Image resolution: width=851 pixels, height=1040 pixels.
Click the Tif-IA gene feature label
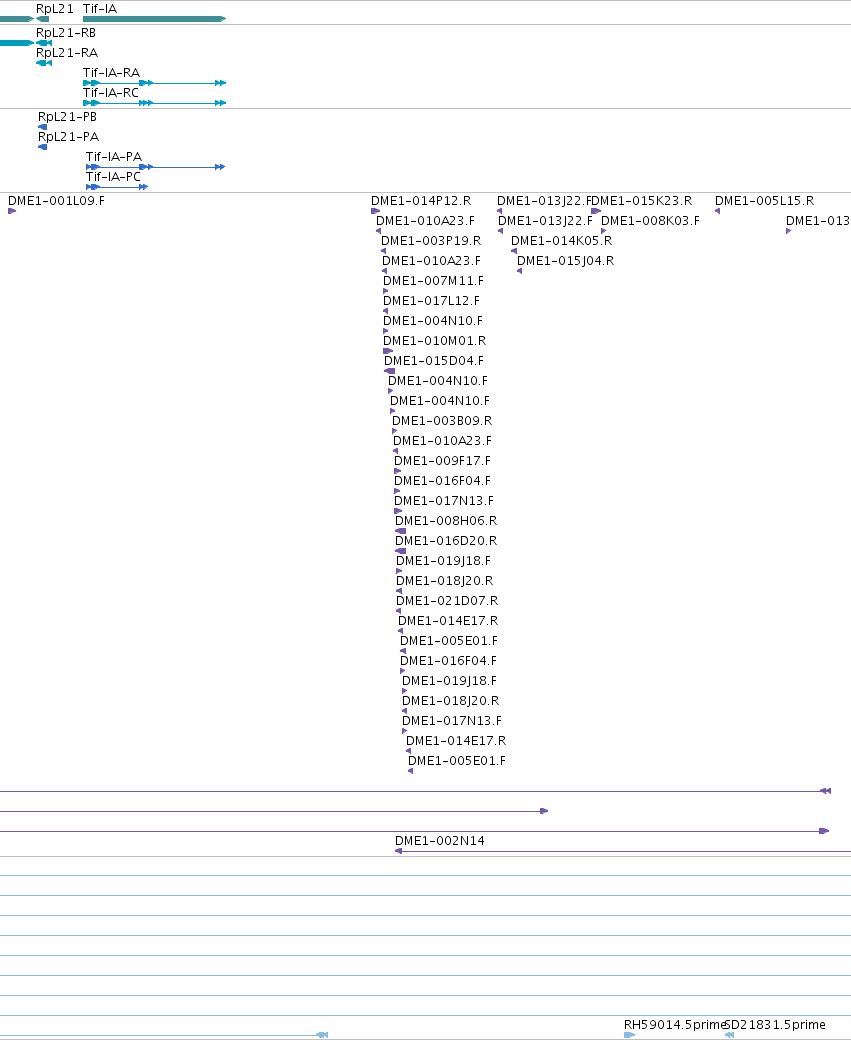pyautogui.click(x=99, y=9)
